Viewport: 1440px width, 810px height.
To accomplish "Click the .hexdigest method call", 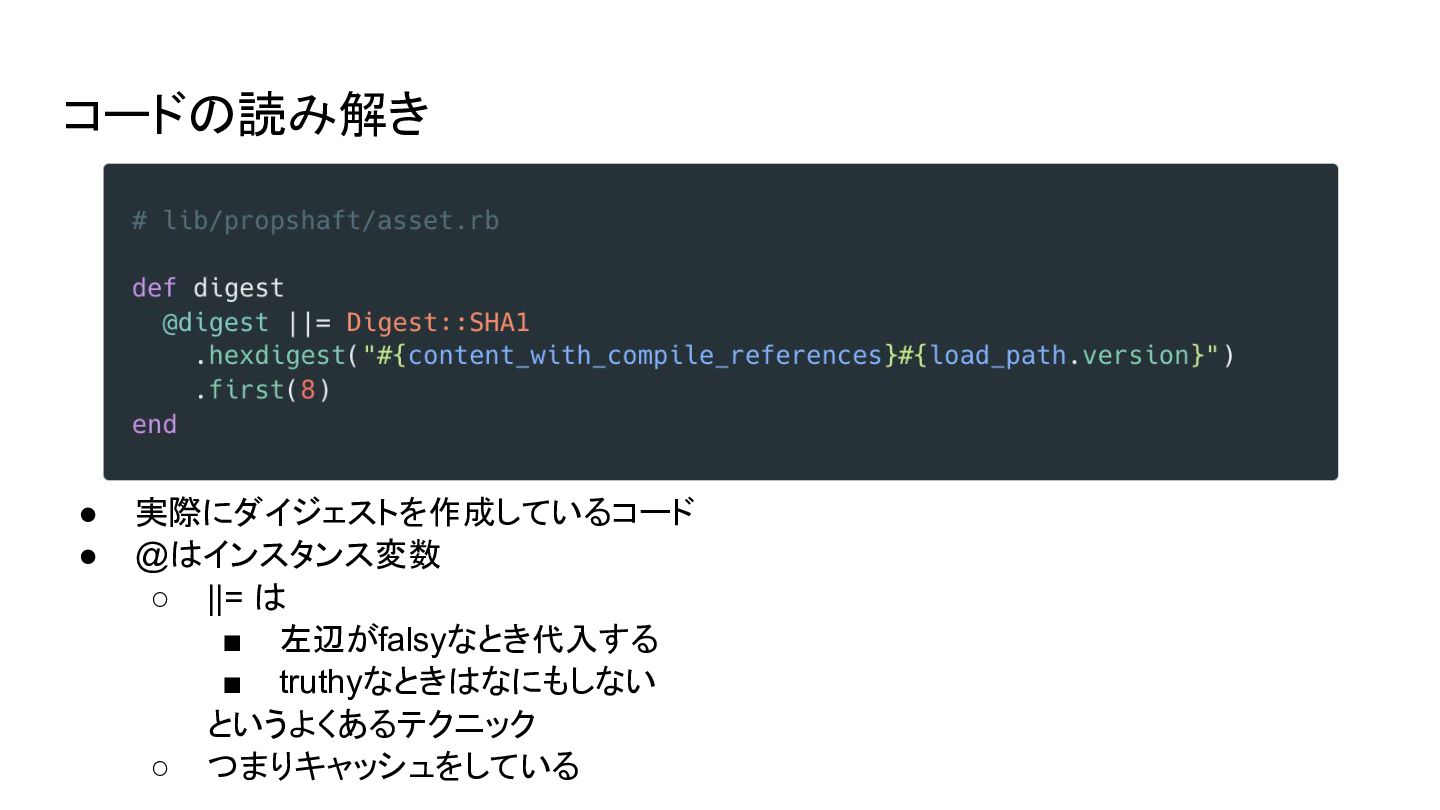I will pos(270,355).
